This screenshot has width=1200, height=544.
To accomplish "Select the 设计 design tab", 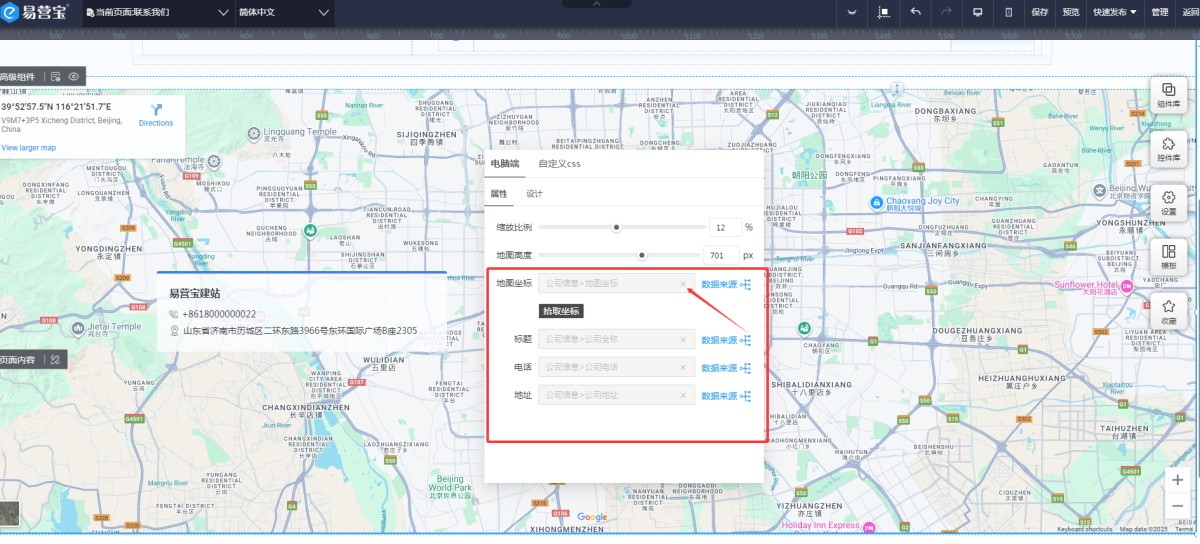I will tap(534, 193).
